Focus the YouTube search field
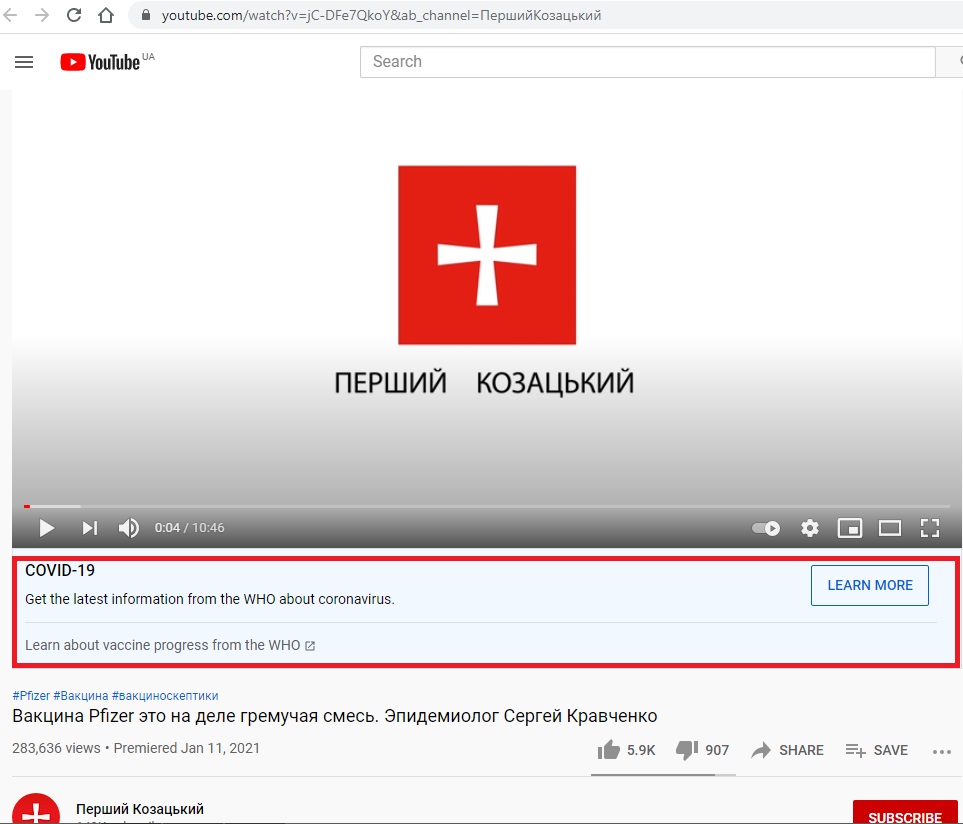The height and width of the screenshot is (824, 963). tap(647, 61)
